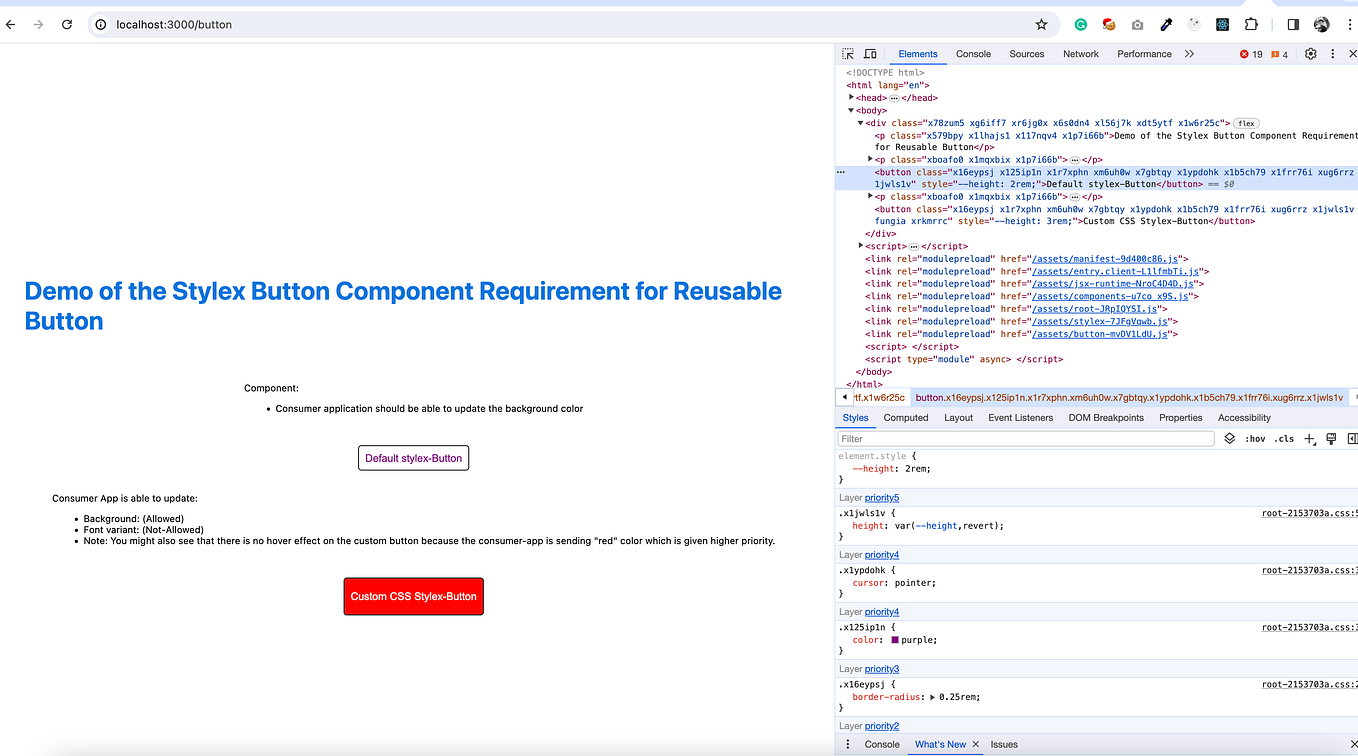The image size is (1358, 756).
Task: Select the ColorZilla eyedropper extension icon
Action: 1166,23
